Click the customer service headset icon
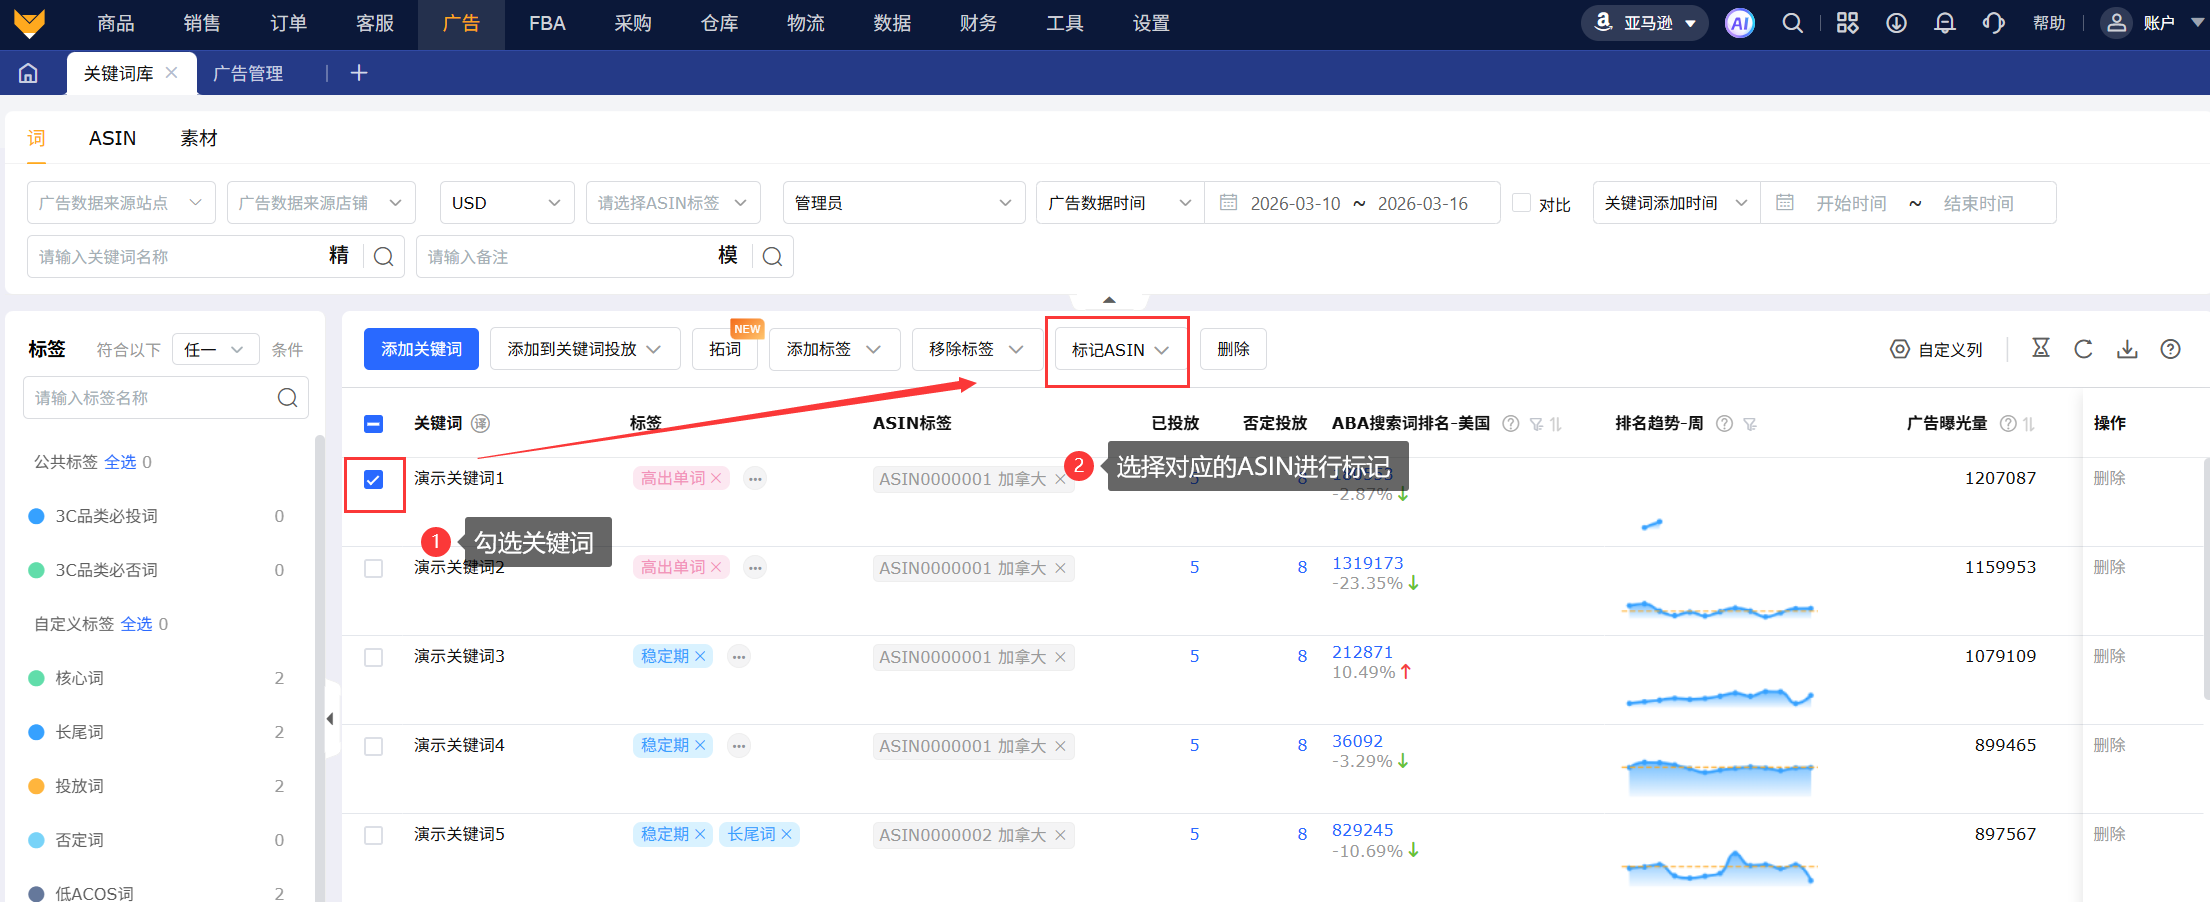2210x902 pixels. (x=1993, y=23)
